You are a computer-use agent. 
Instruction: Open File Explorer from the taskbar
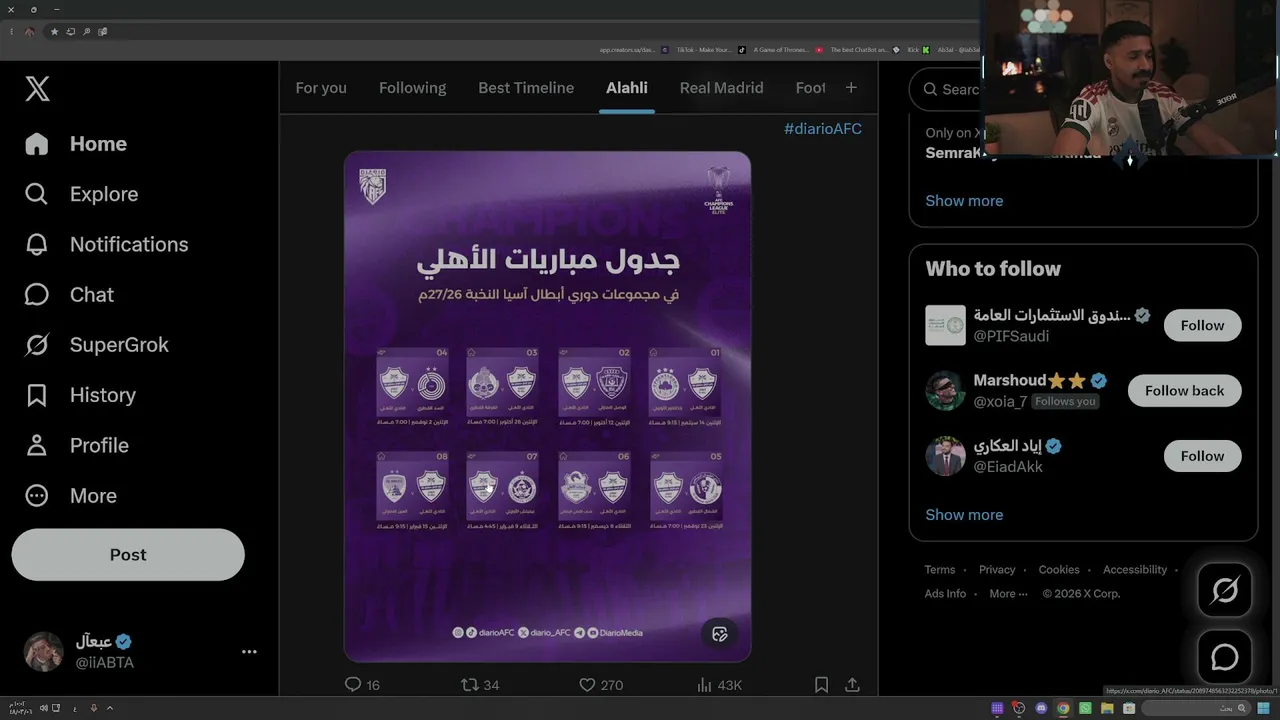(1107, 709)
